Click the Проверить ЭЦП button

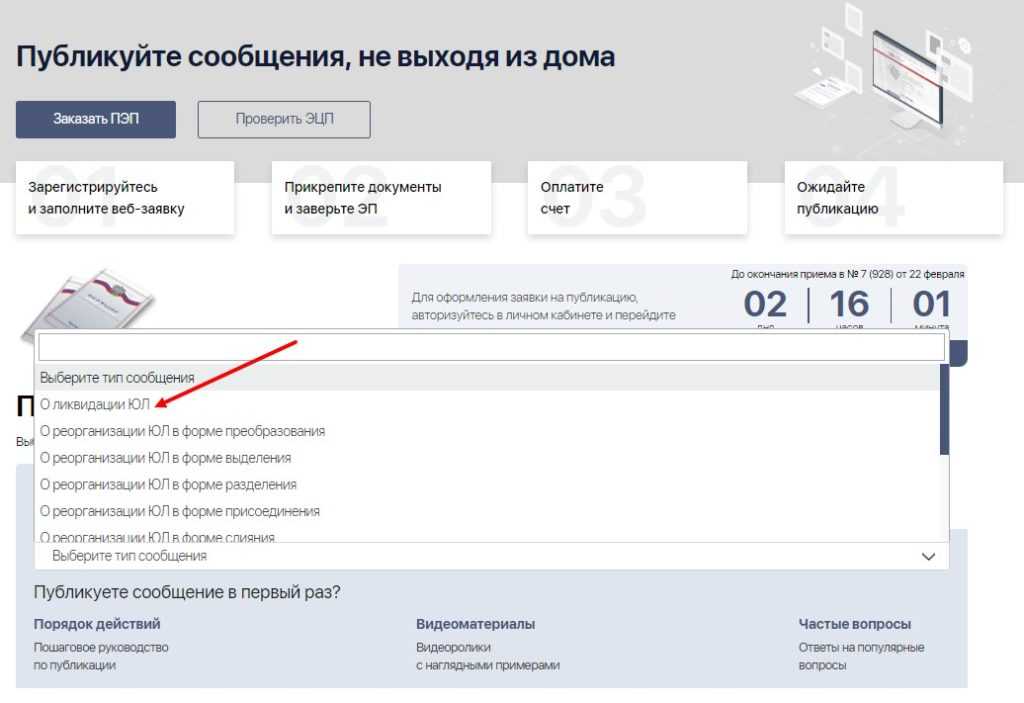click(284, 119)
